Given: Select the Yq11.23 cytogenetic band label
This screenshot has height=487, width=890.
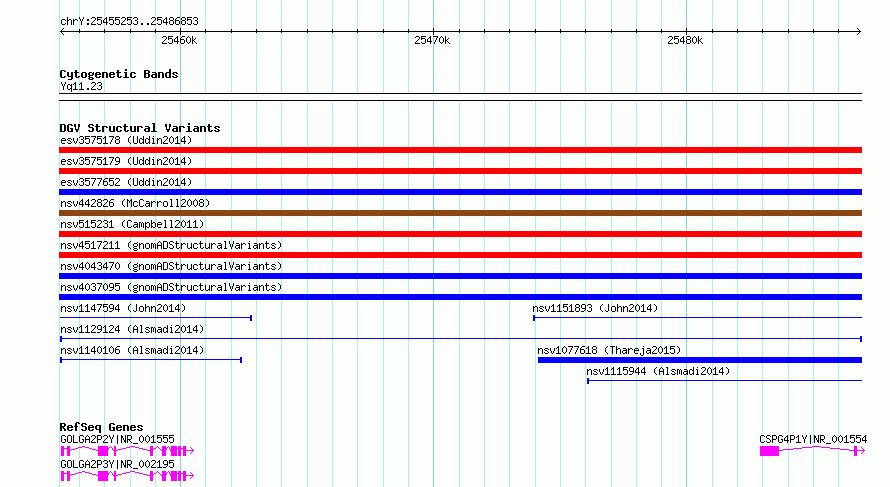Looking at the screenshot, I should 81,86.
